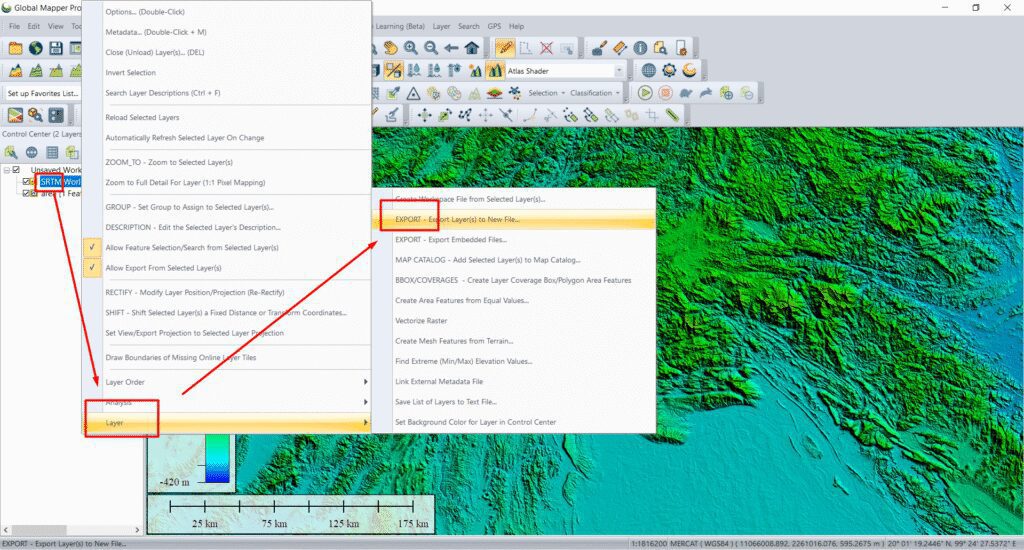Open a data file with folder icon
Screen dimensions: 1024x550
[15, 48]
